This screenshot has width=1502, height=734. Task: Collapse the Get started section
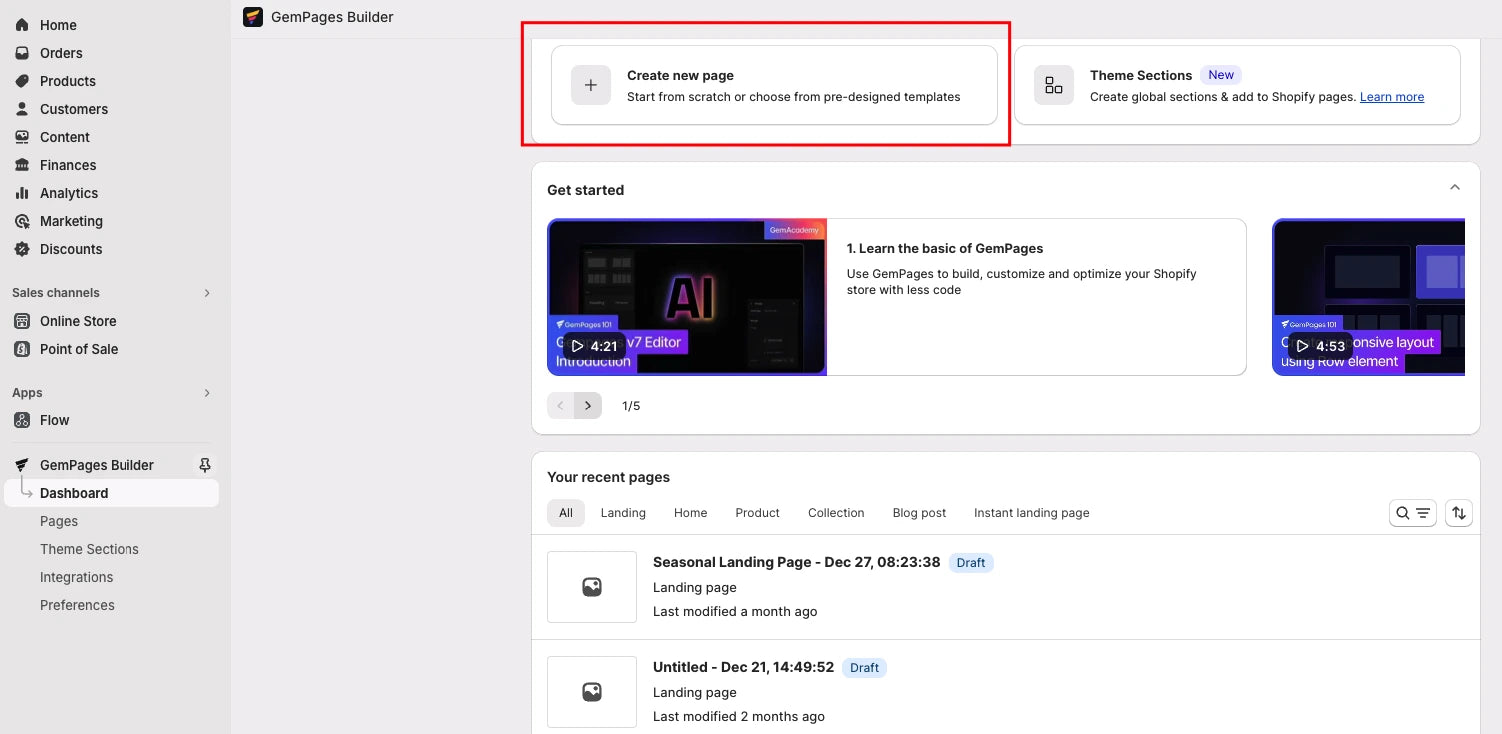tap(1455, 187)
